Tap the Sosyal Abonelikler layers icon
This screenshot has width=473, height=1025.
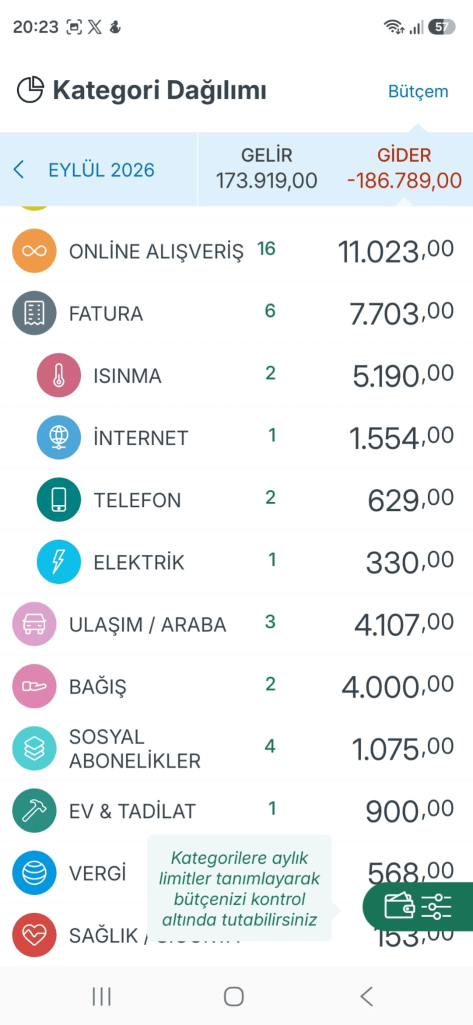[34, 748]
